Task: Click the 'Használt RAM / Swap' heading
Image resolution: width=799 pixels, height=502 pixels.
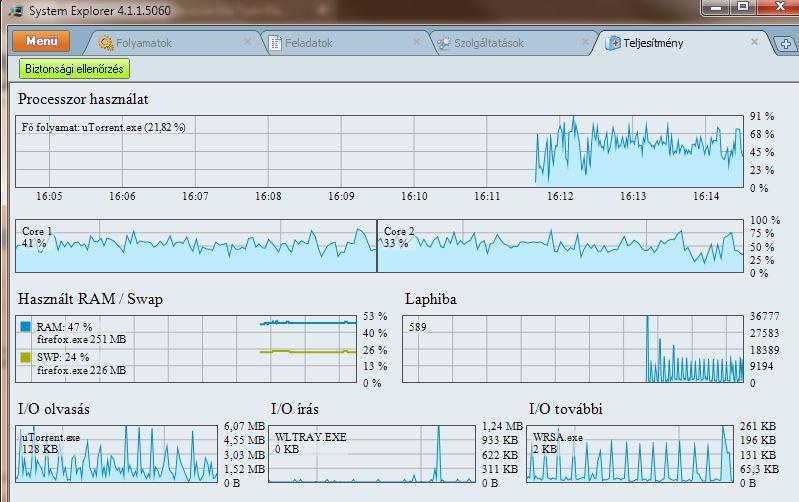Action: pos(90,299)
